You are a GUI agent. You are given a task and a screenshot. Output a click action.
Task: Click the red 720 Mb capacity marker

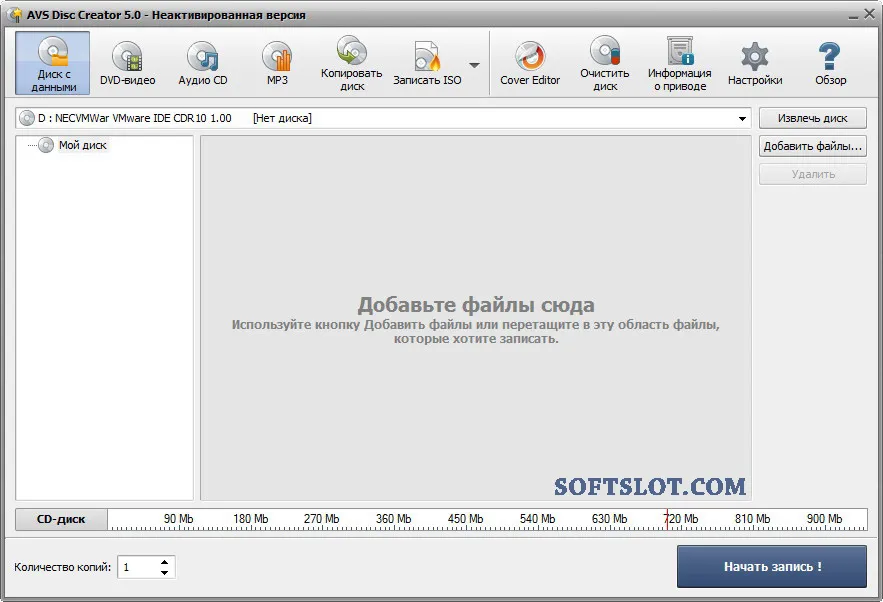(667, 519)
